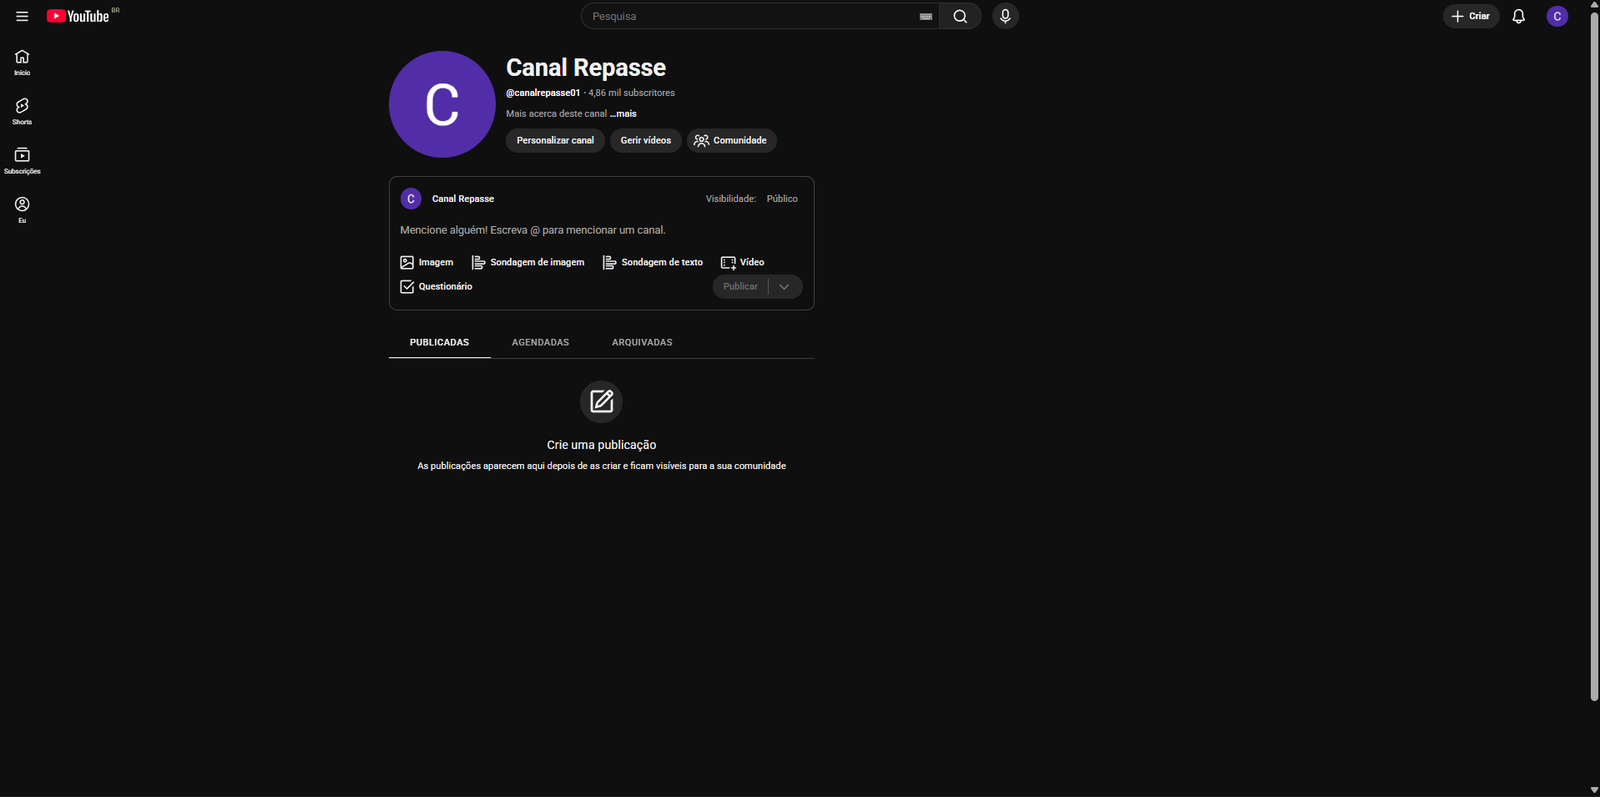Click the scrollbar down arrow

tap(1594, 790)
